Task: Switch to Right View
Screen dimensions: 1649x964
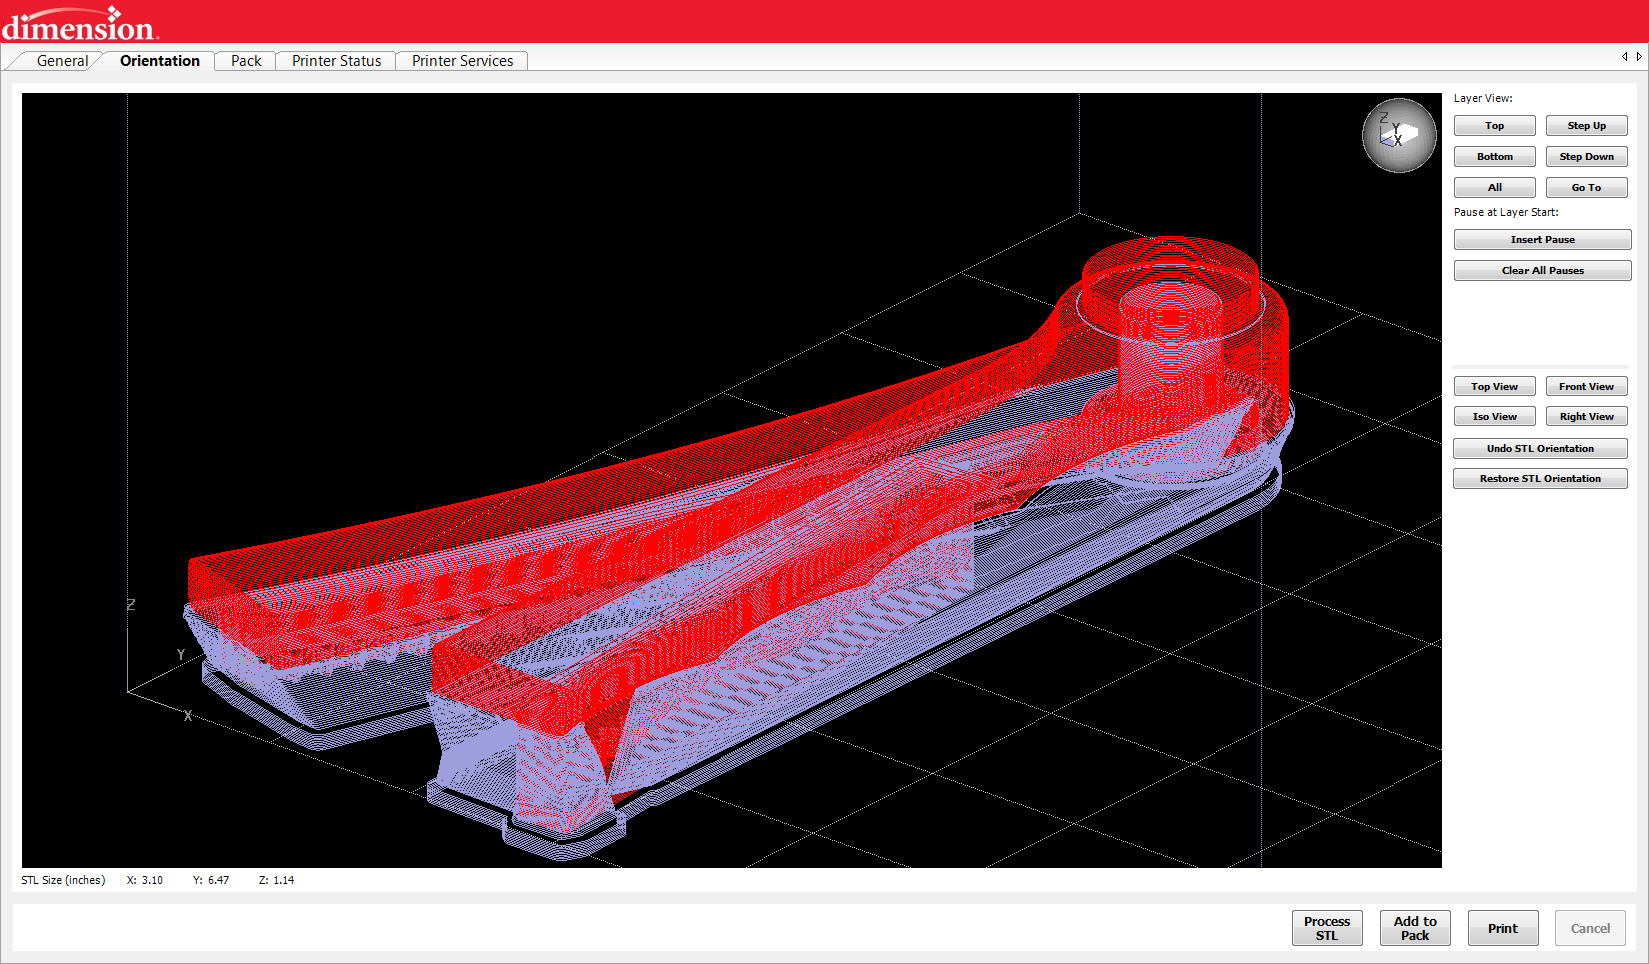Action: coord(1587,417)
